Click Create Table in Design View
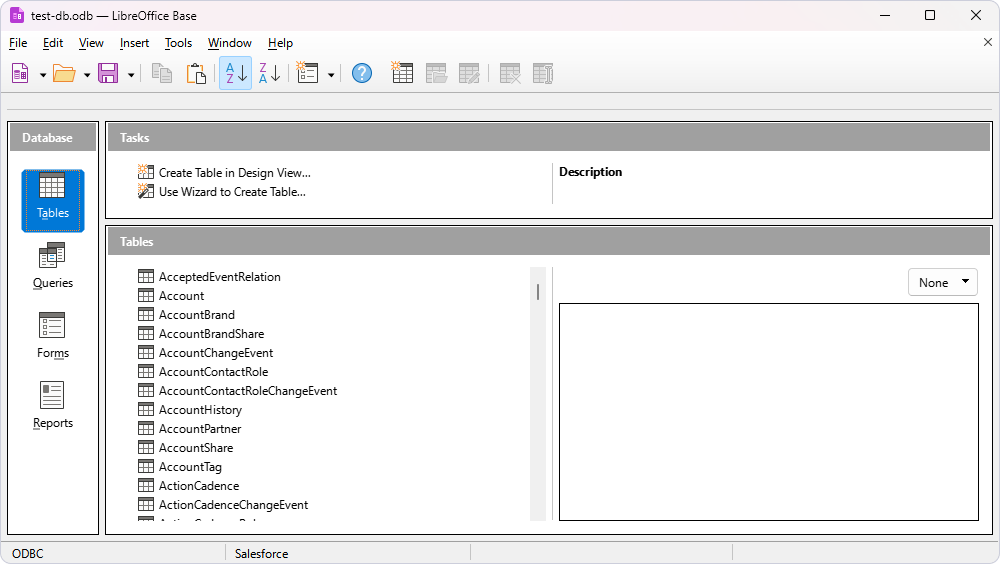The height and width of the screenshot is (564, 1000). coord(234,173)
